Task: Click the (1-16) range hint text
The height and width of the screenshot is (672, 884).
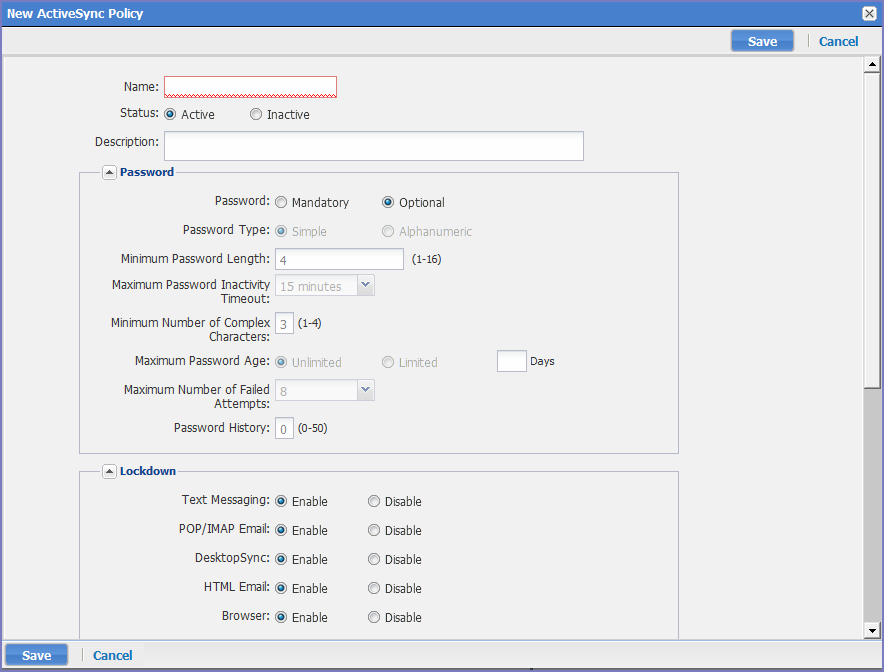Action: (x=426, y=259)
